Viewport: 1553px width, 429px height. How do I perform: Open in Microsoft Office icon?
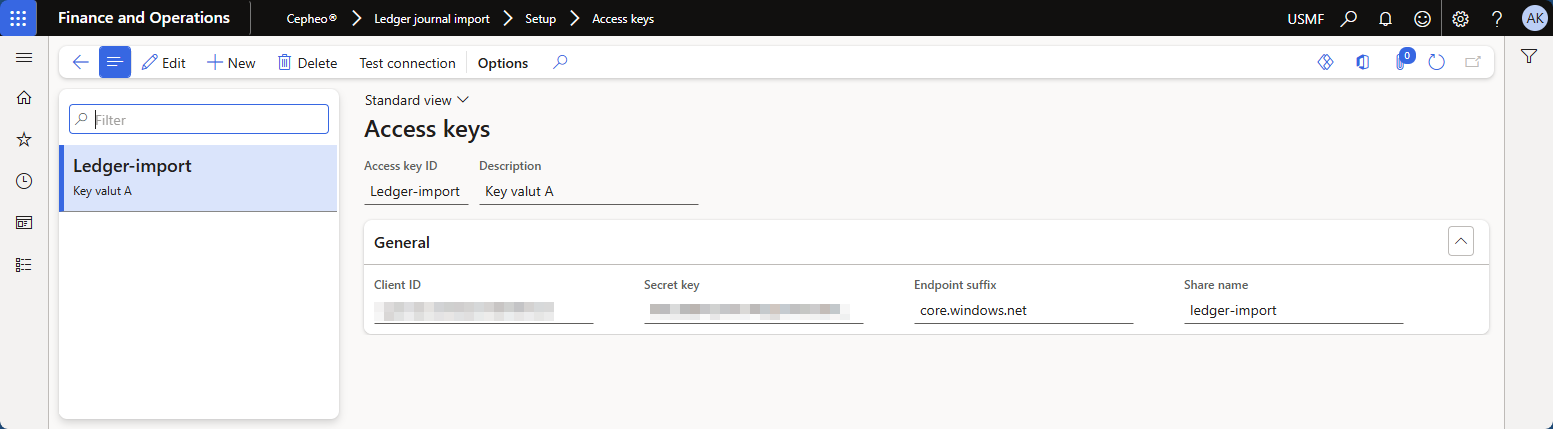point(1362,62)
